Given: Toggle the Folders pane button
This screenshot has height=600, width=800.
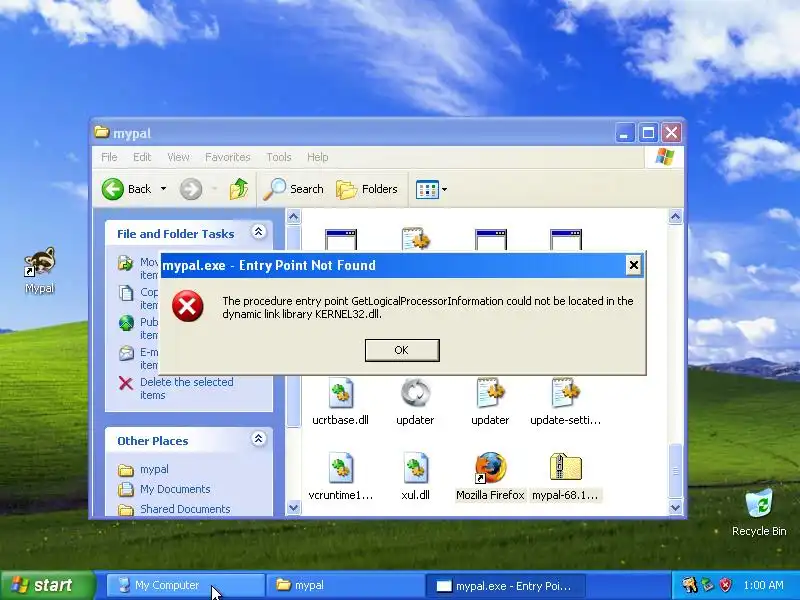Looking at the screenshot, I should [367, 189].
